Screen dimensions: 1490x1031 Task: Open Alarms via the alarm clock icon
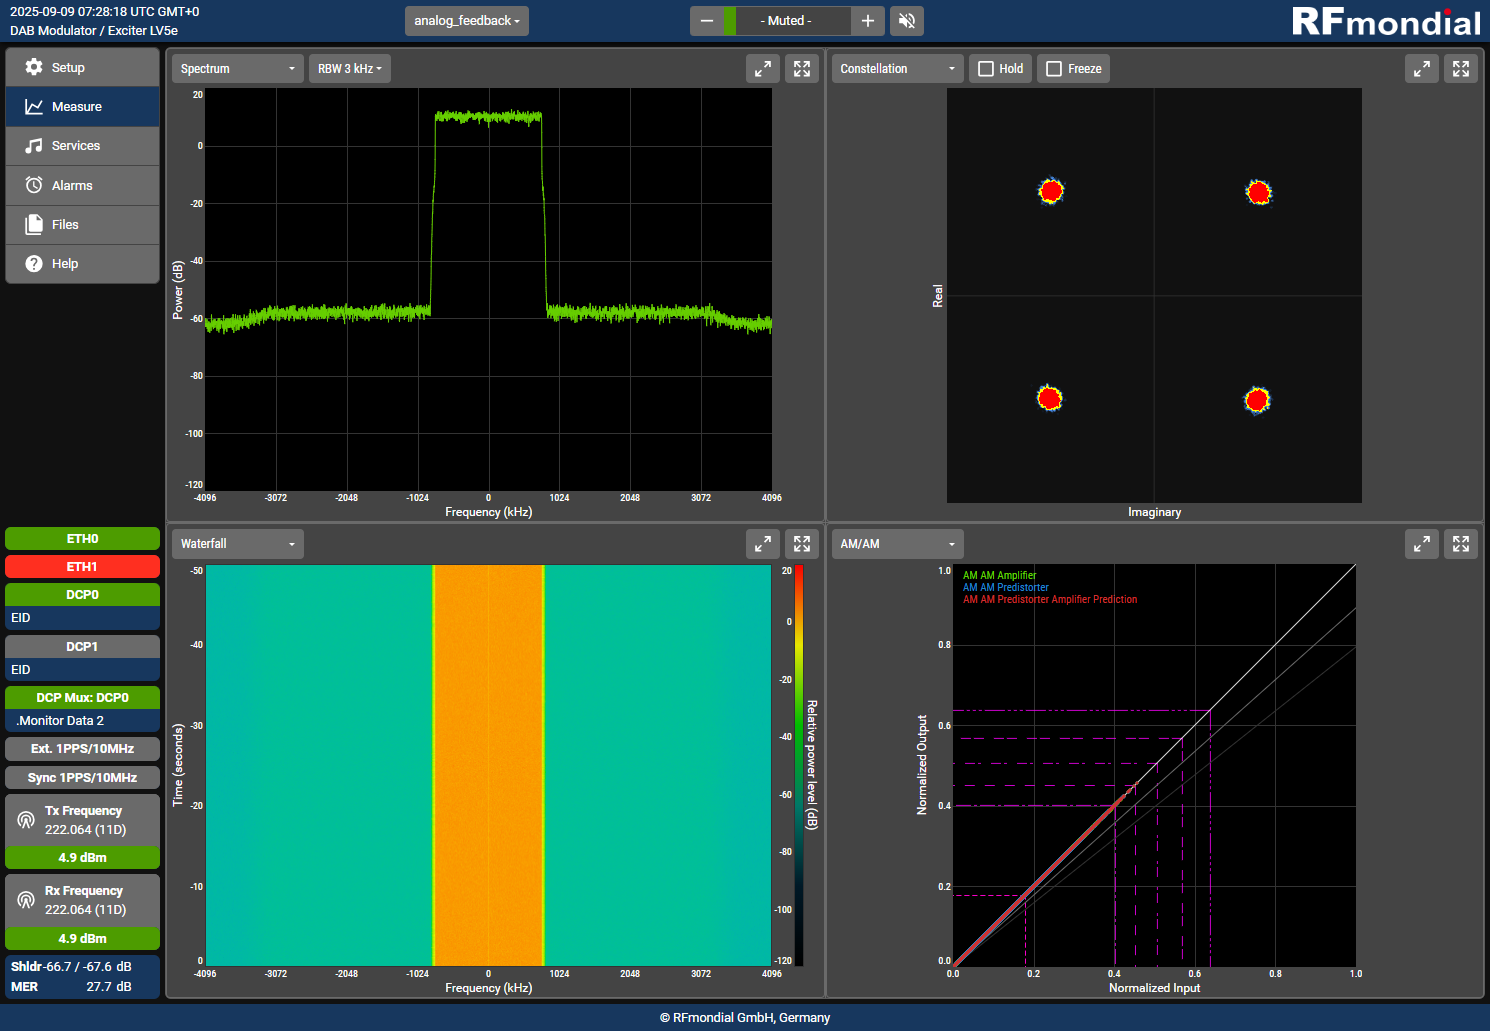tap(34, 185)
